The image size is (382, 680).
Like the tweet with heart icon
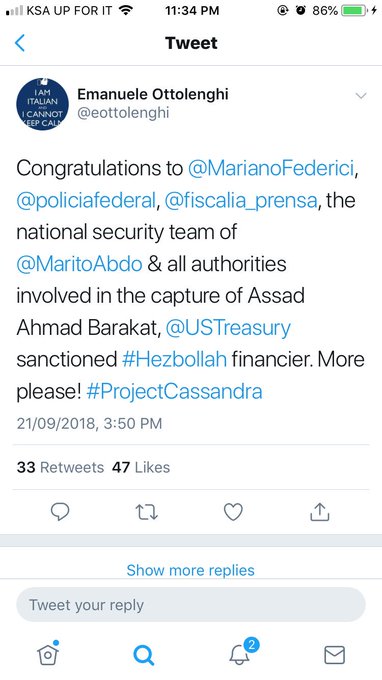pyautogui.click(x=233, y=512)
